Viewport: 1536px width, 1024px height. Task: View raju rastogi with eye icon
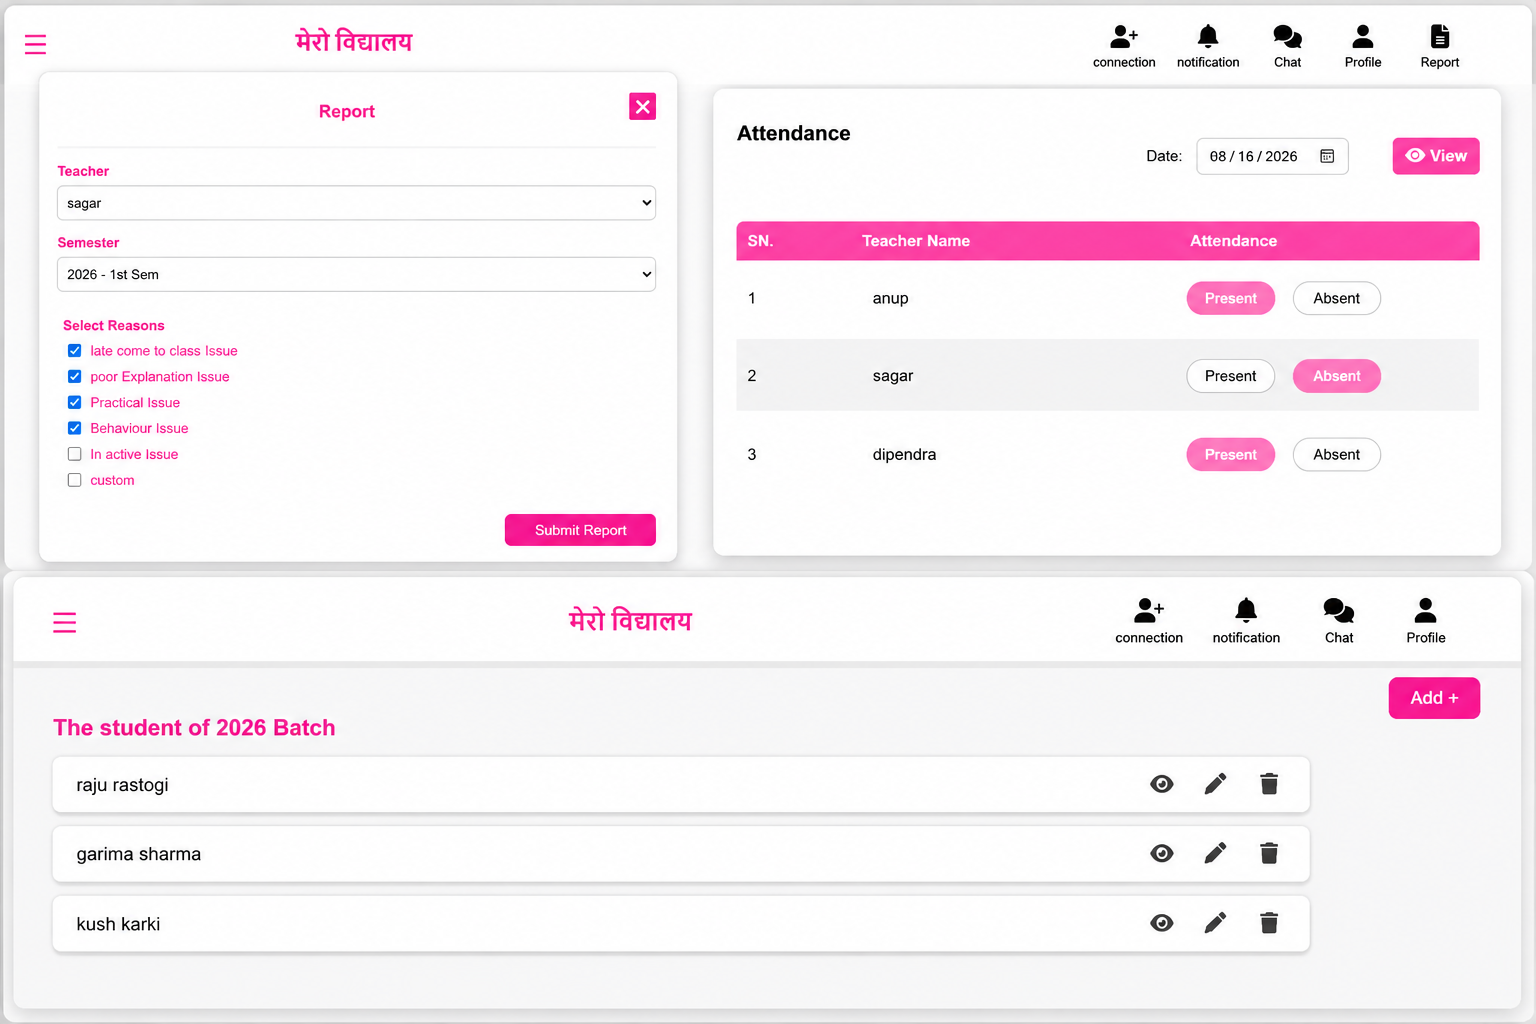1161,784
